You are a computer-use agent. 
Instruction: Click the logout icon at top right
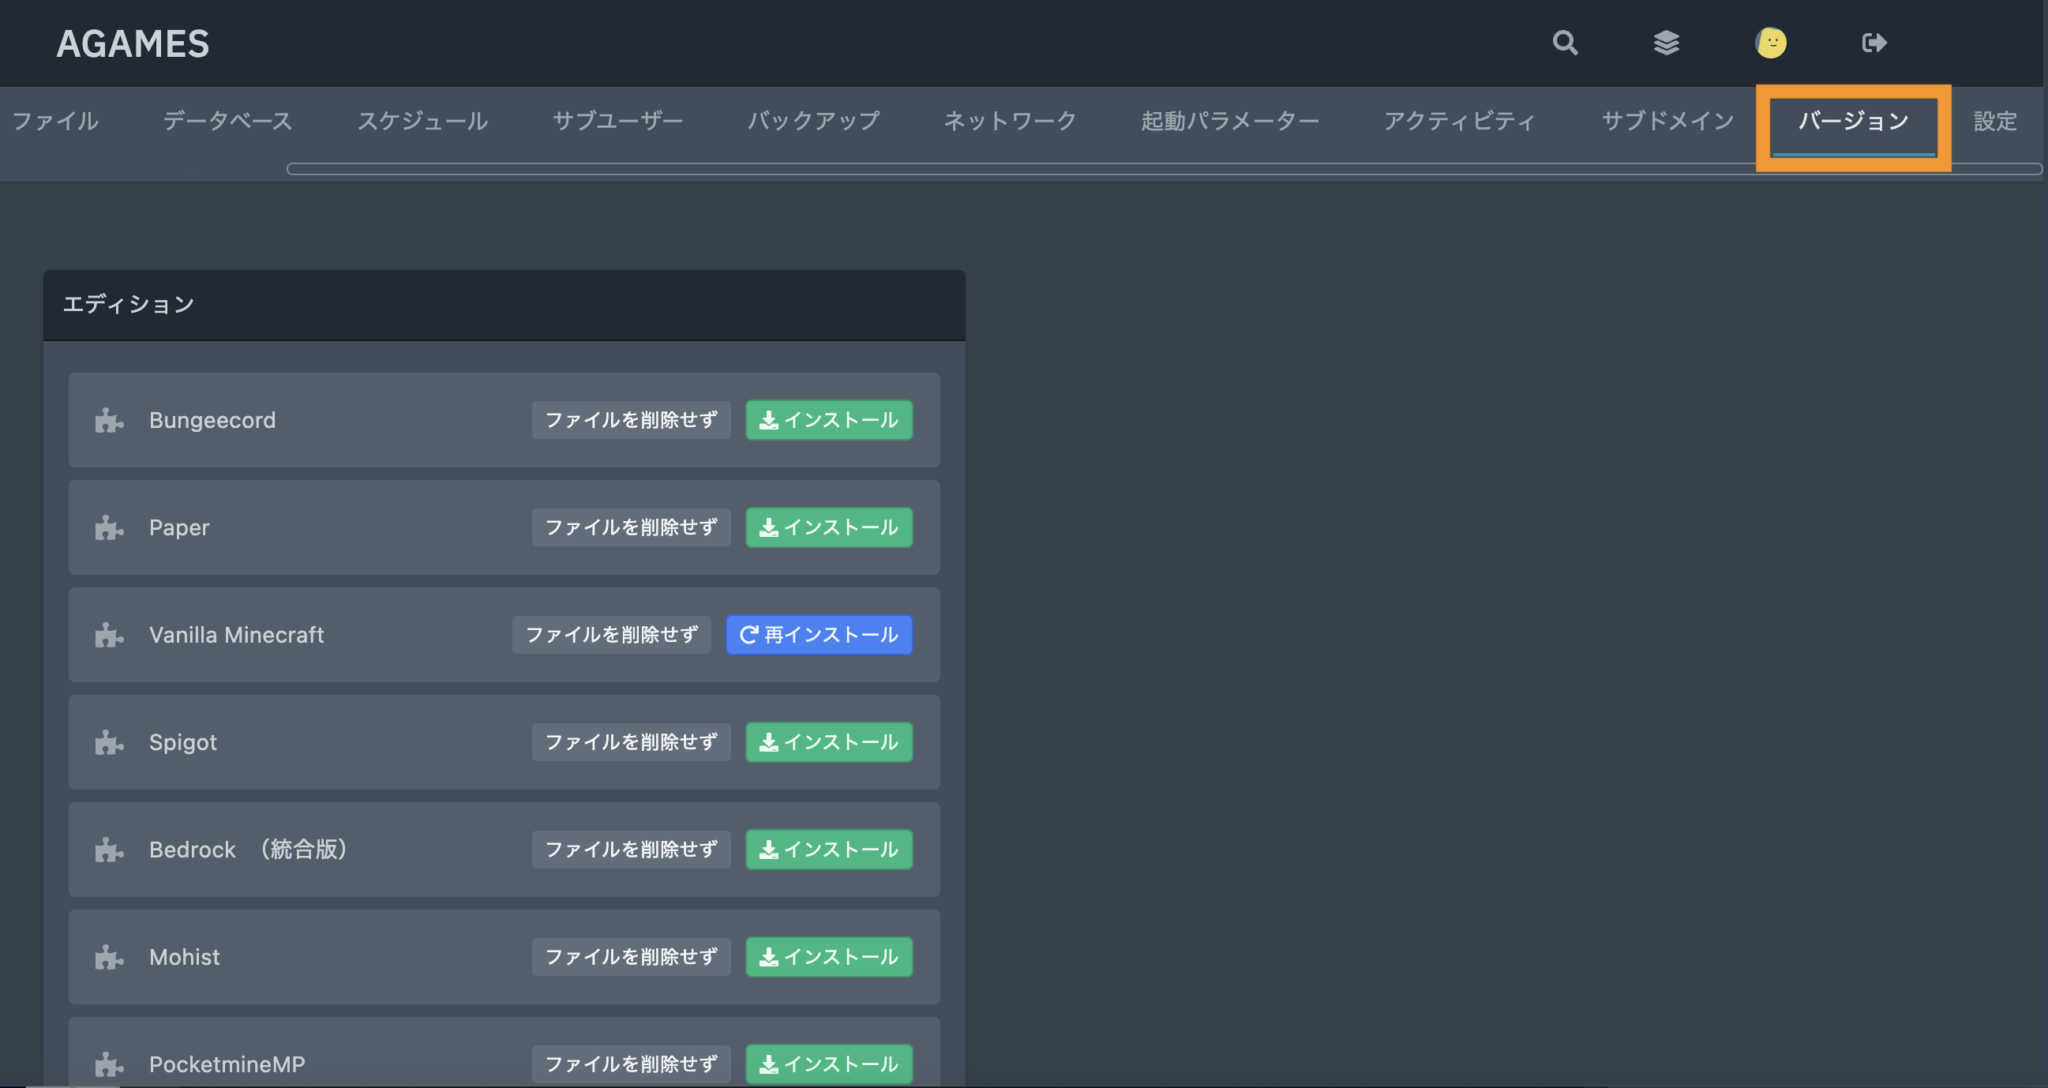(1874, 43)
